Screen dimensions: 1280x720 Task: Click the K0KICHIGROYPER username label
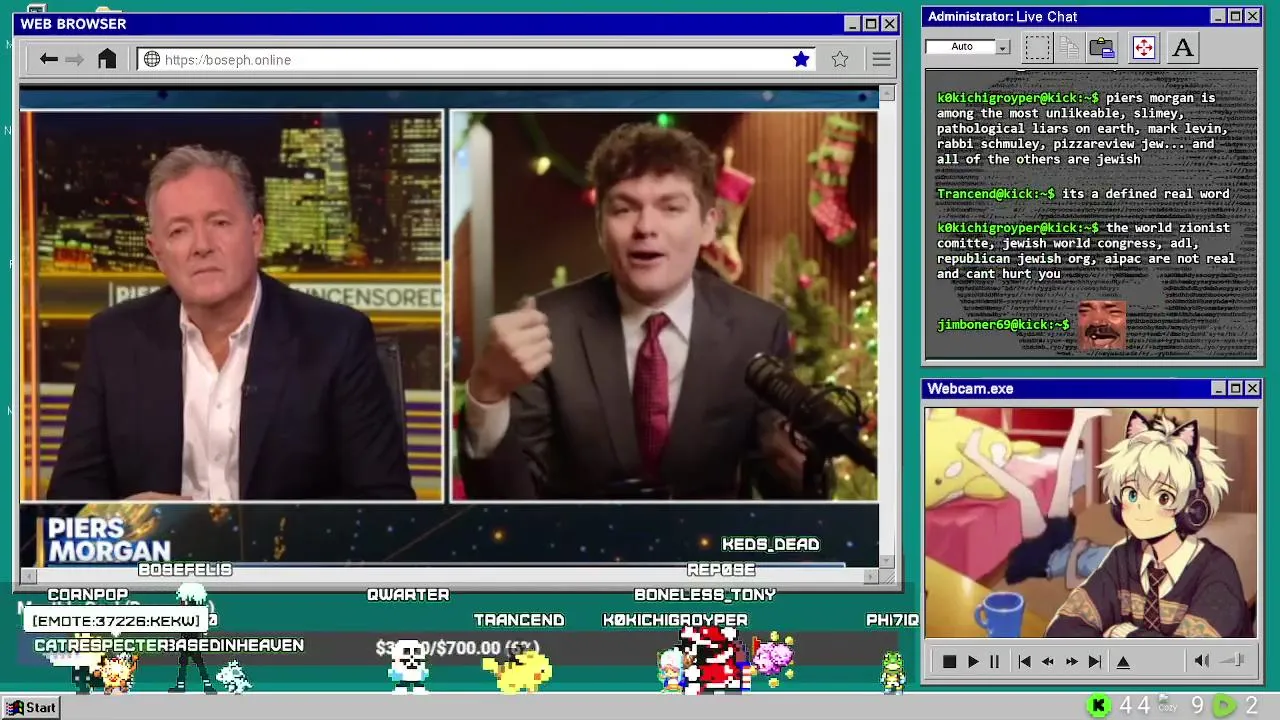tap(675, 620)
